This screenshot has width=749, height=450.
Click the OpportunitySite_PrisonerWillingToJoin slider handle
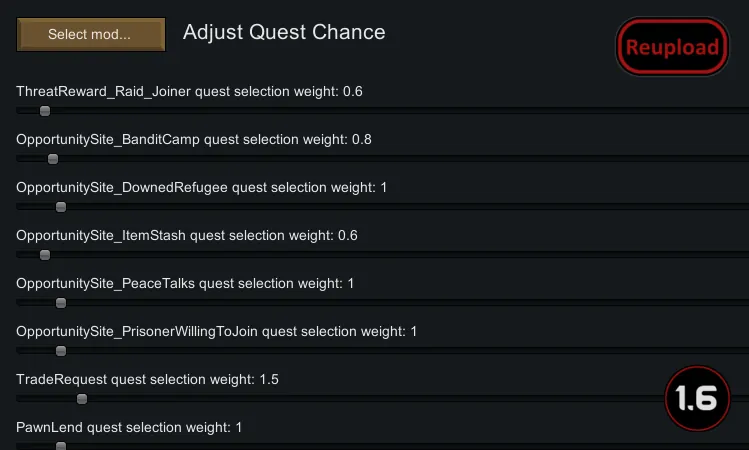coord(60,351)
